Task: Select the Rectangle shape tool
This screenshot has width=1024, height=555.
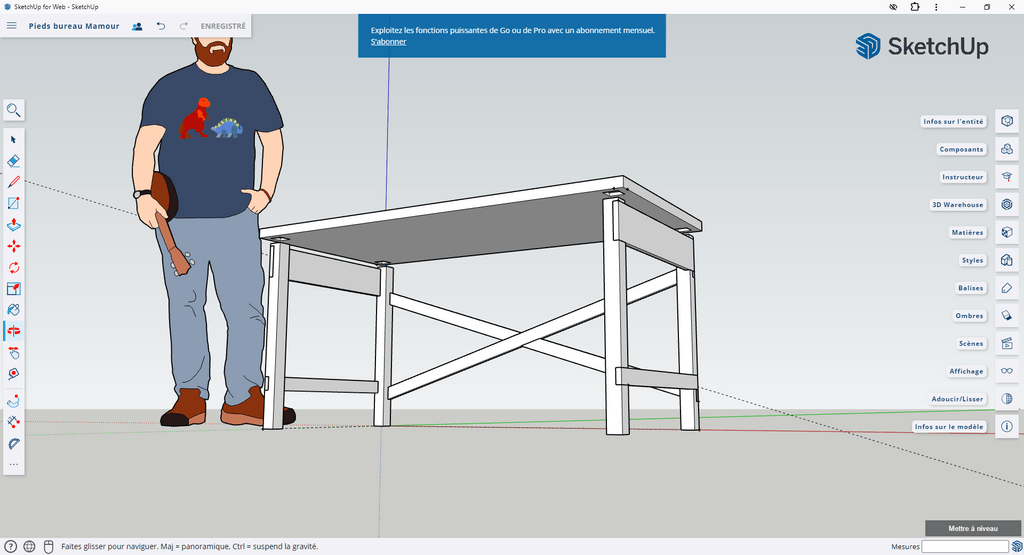Action: (x=14, y=203)
